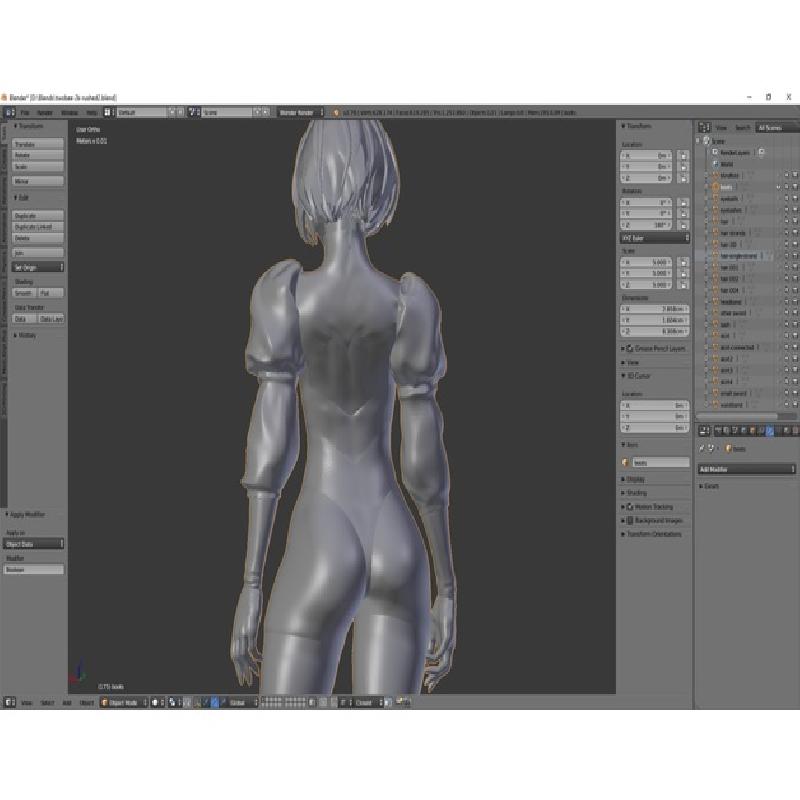The image size is (800, 800).
Task: Open the Scene properties tab icon
Action: (x=735, y=431)
